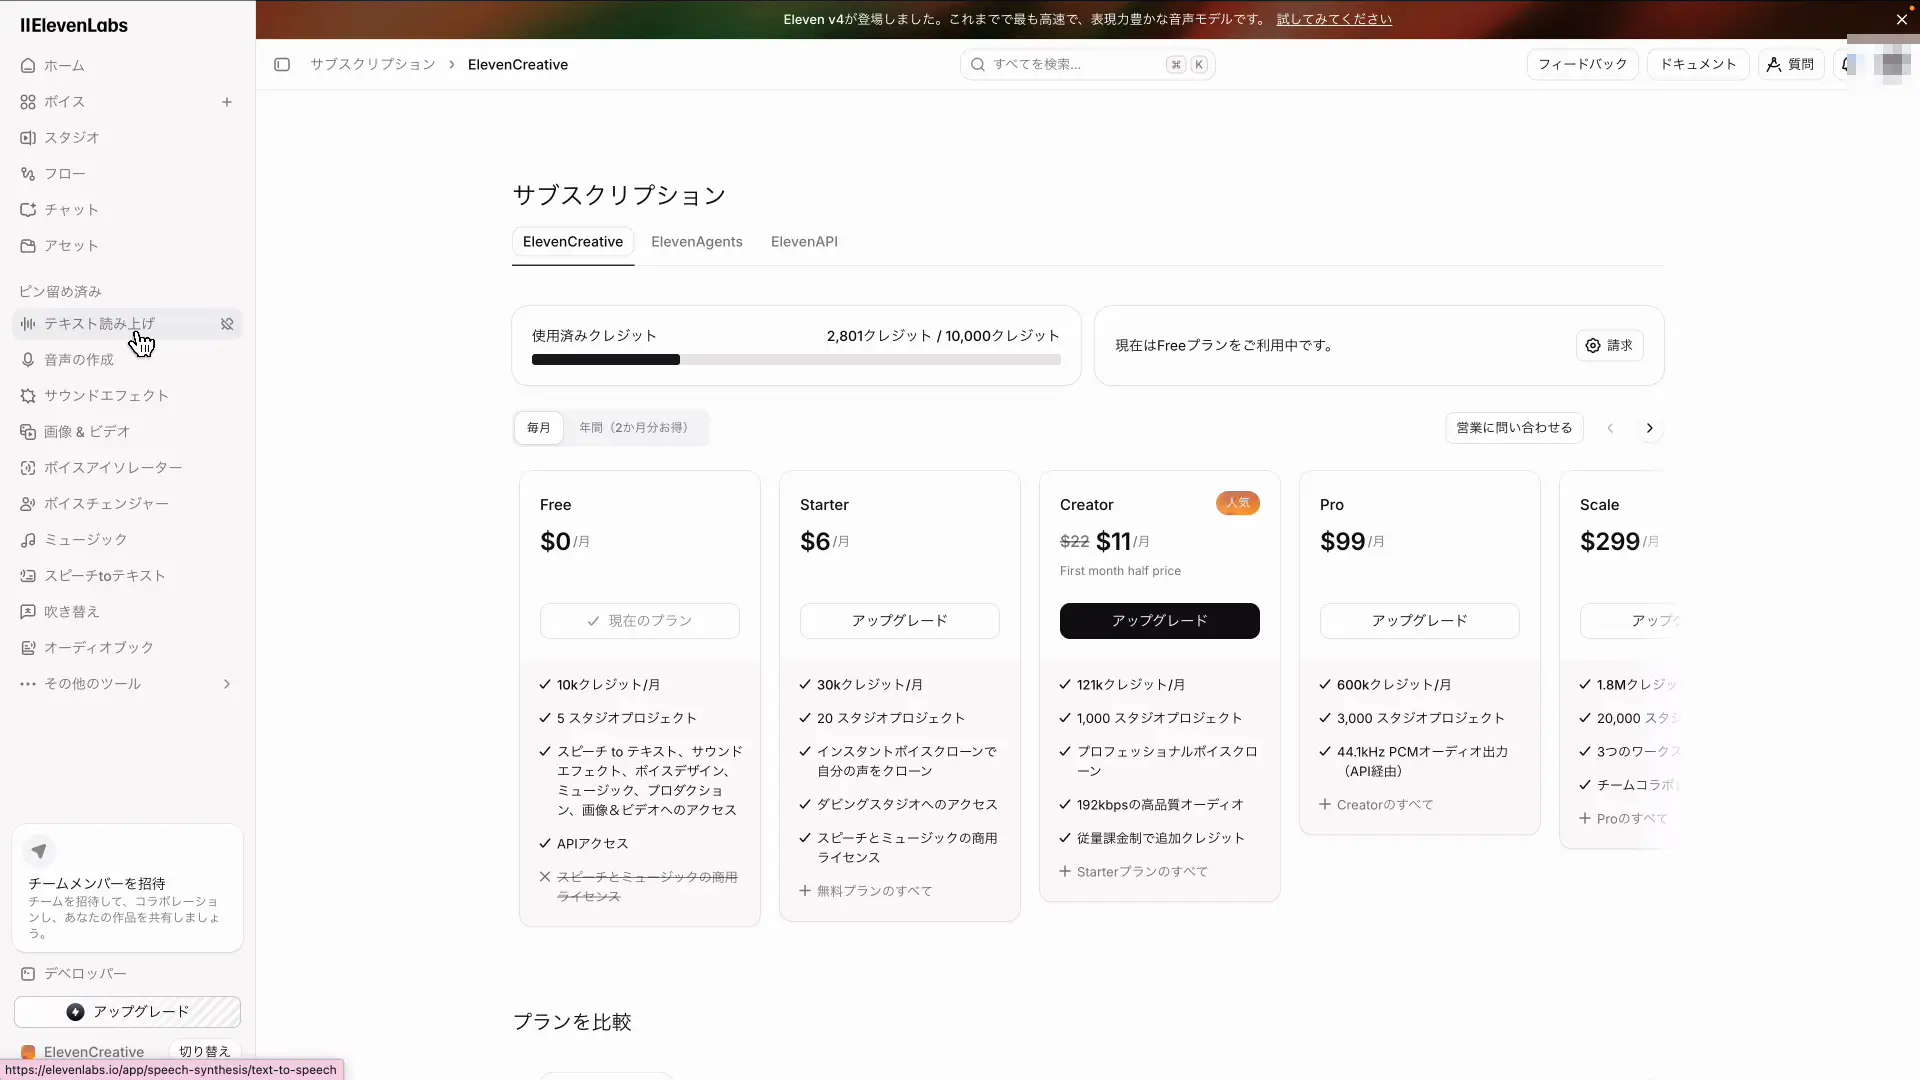Click the used credits progress bar

click(796, 360)
